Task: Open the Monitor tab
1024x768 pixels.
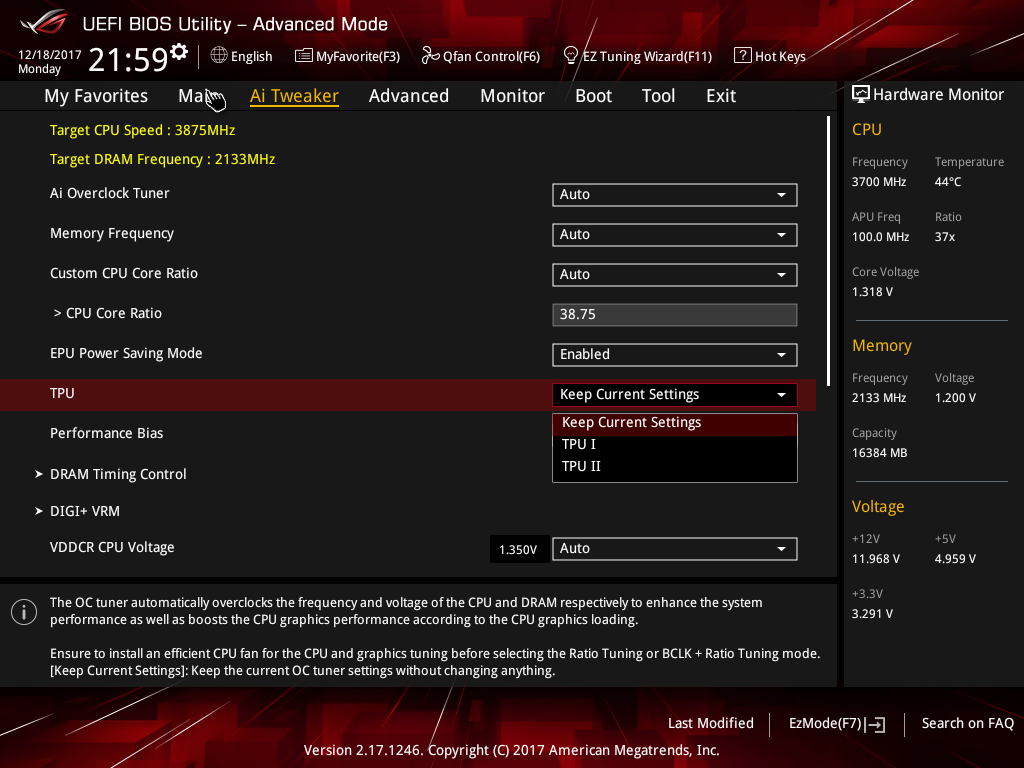Action: point(512,95)
